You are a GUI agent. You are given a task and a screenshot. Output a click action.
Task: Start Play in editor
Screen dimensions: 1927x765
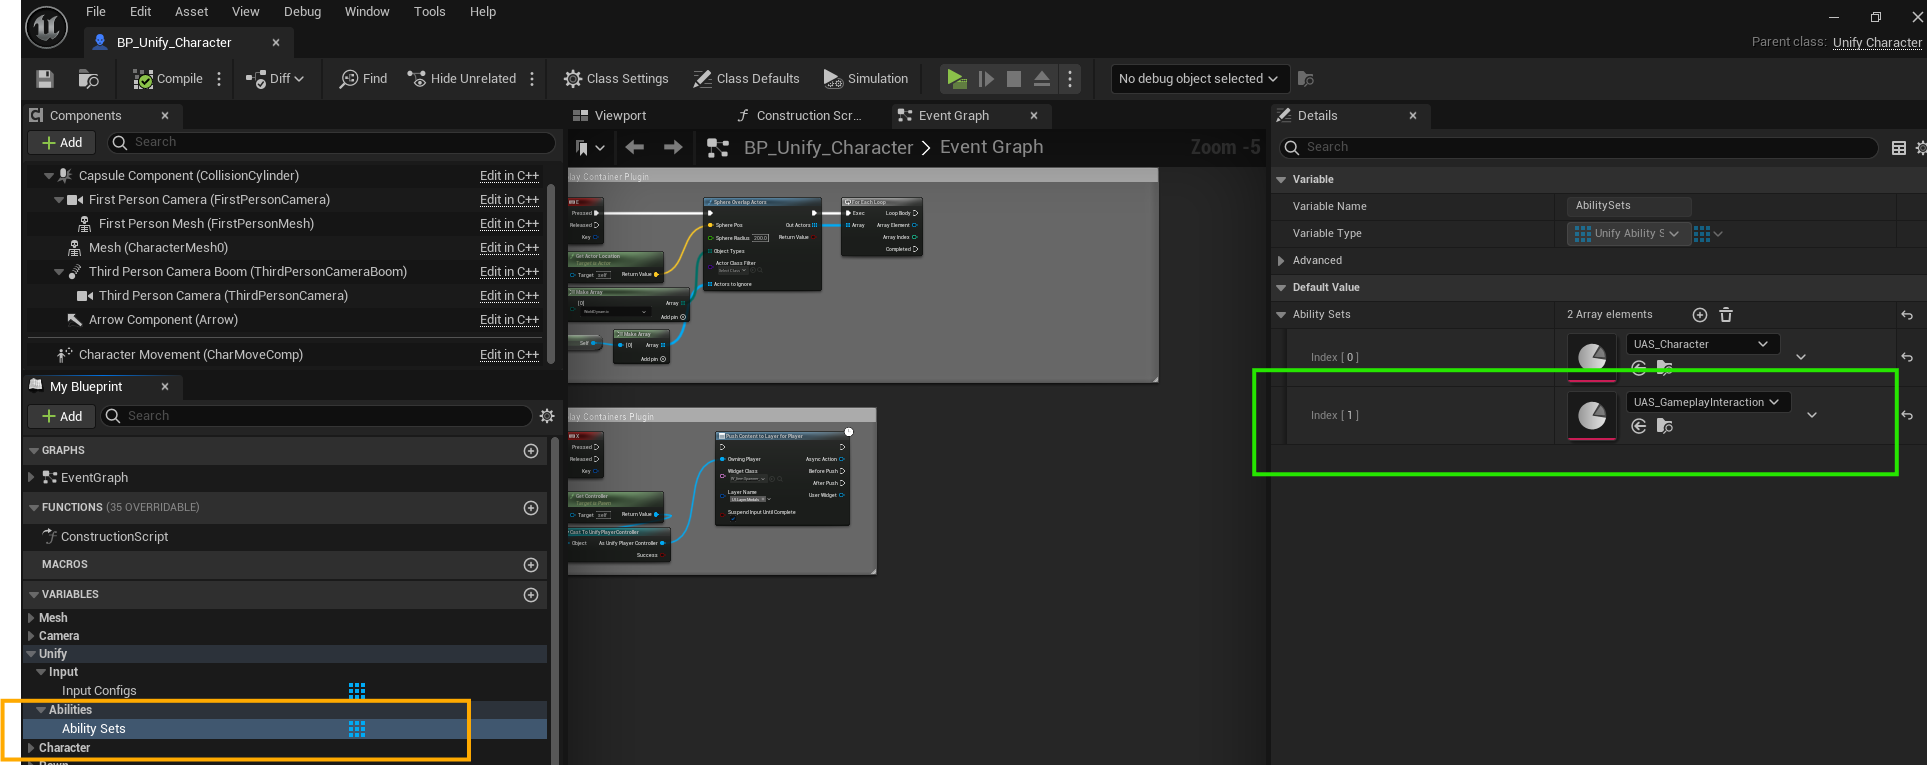956,79
